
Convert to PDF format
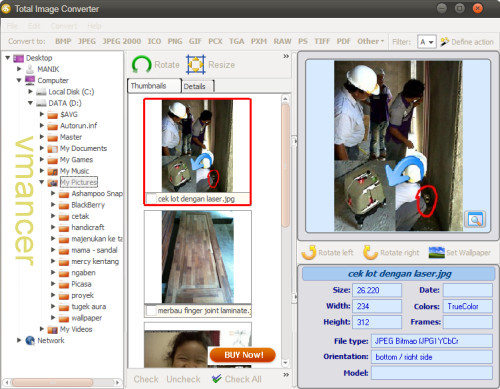(x=343, y=41)
